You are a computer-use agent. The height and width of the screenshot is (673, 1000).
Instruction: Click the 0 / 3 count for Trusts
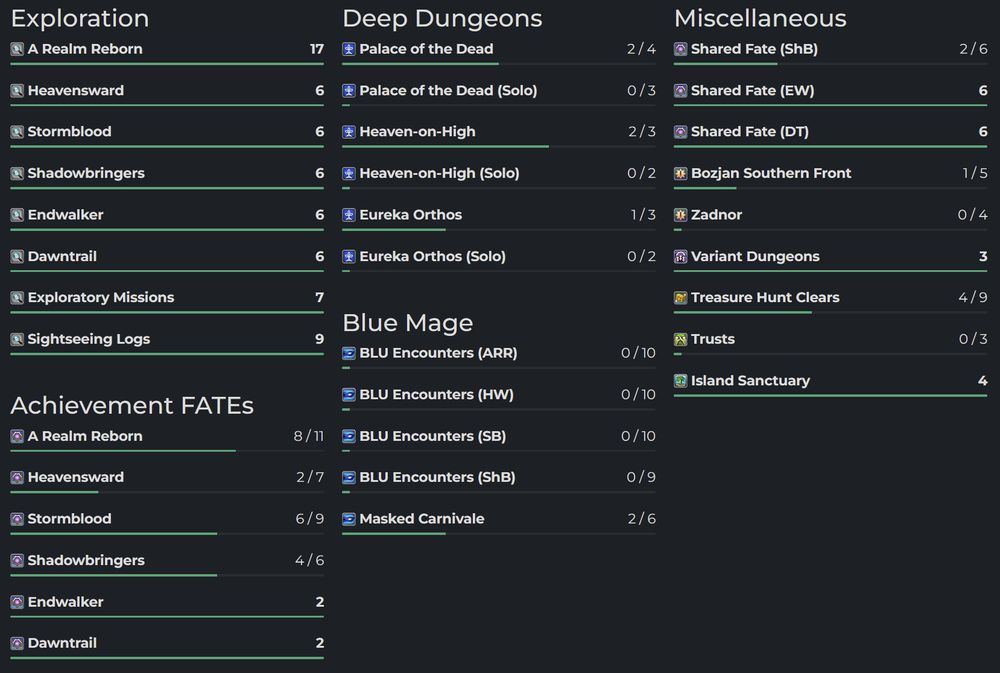point(973,339)
